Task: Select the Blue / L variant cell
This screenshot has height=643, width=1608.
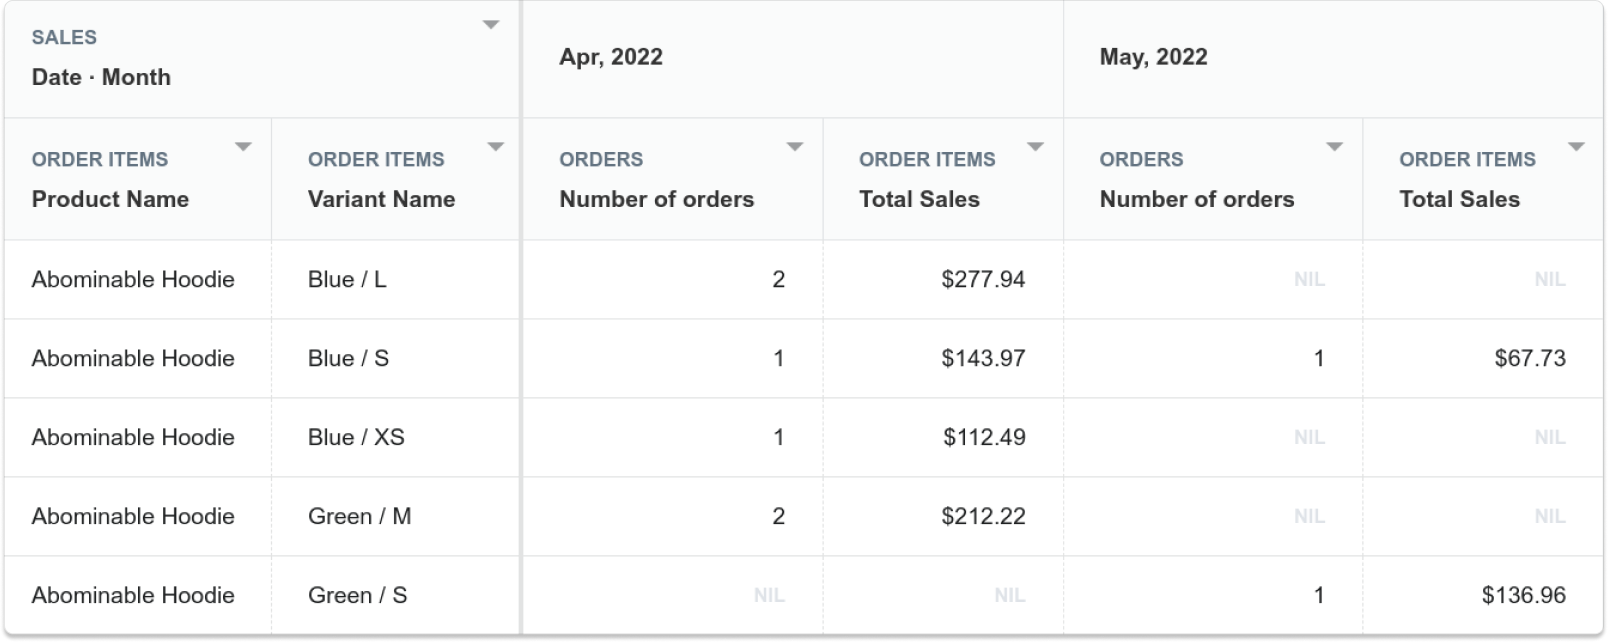Action: [347, 279]
